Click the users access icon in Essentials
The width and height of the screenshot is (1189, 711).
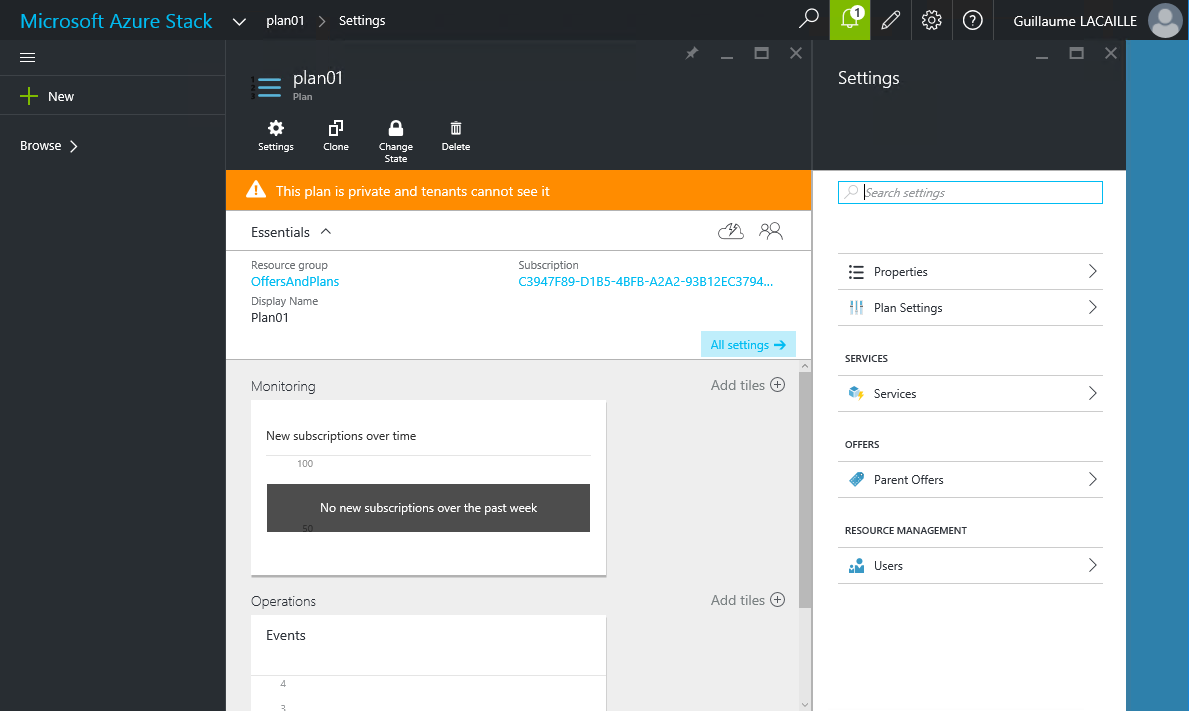770,231
